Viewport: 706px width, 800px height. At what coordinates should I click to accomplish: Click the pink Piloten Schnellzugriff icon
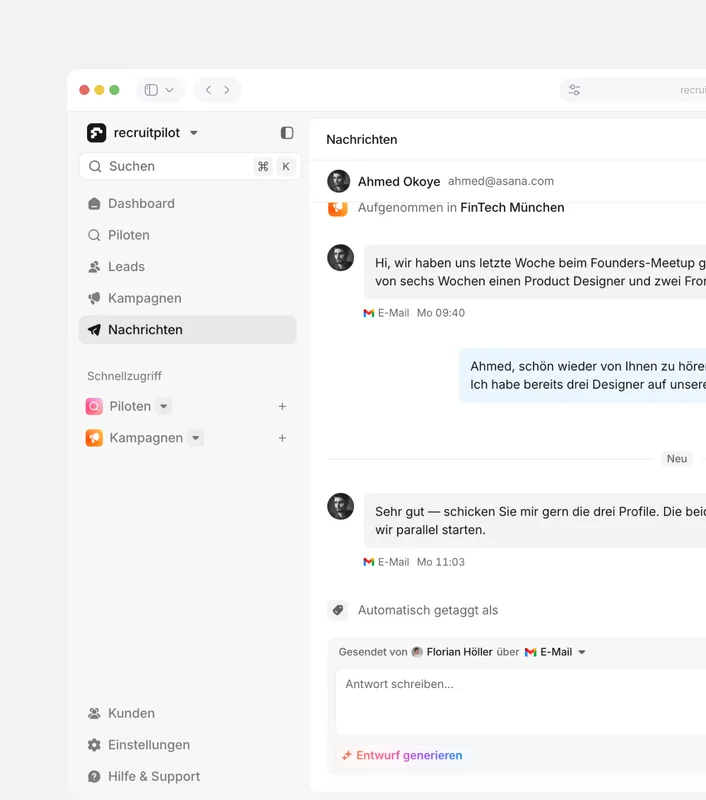tap(94, 407)
